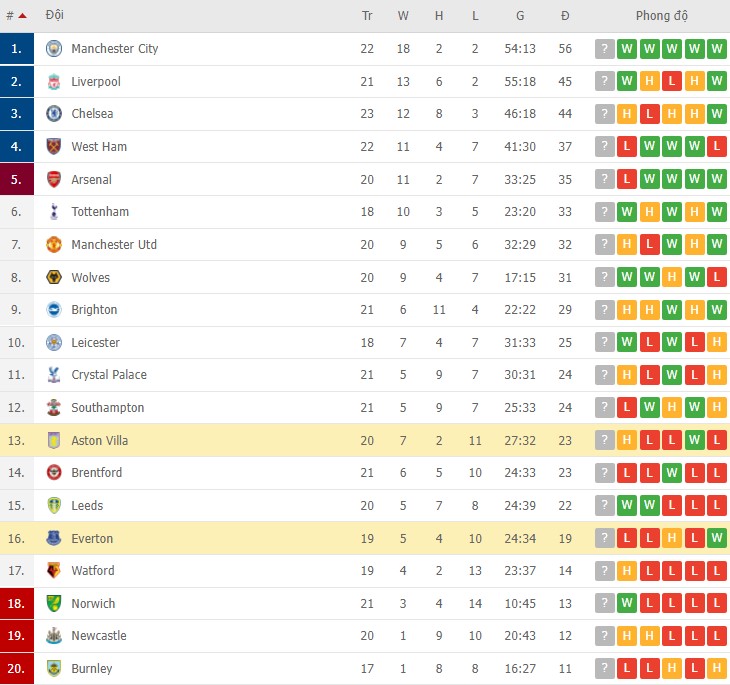Open the Aston Villa team link
The image size is (730, 685).
(99, 441)
